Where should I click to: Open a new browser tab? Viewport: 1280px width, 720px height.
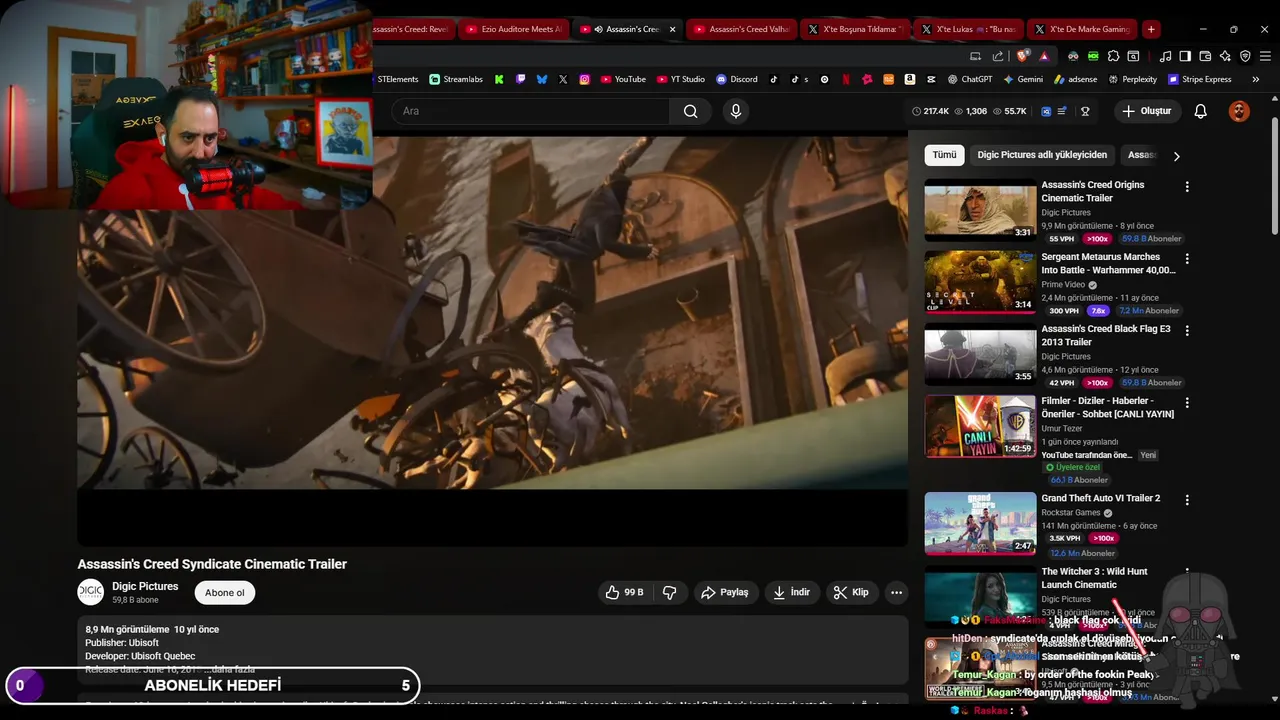coord(1151,29)
